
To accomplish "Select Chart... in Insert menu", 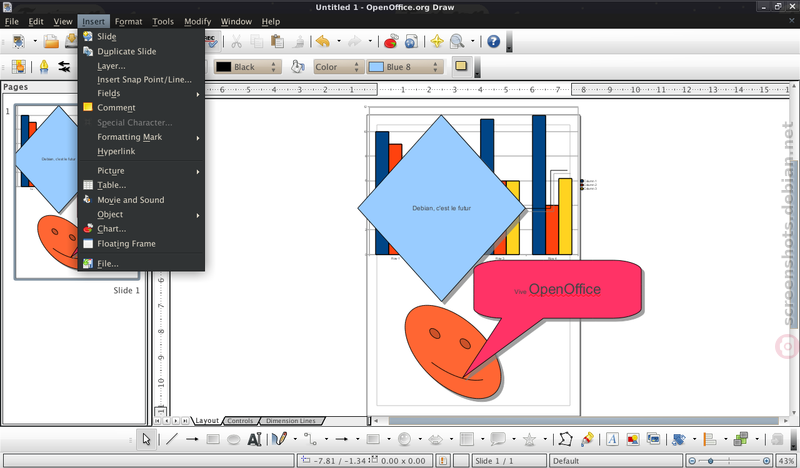I will (x=141, y=229).
